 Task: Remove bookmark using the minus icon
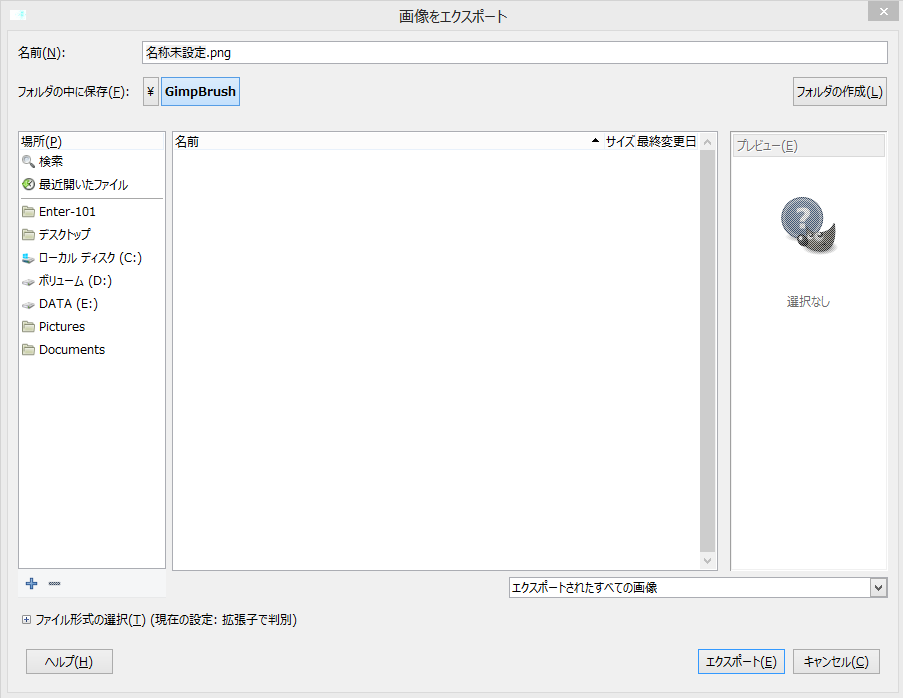54,583
